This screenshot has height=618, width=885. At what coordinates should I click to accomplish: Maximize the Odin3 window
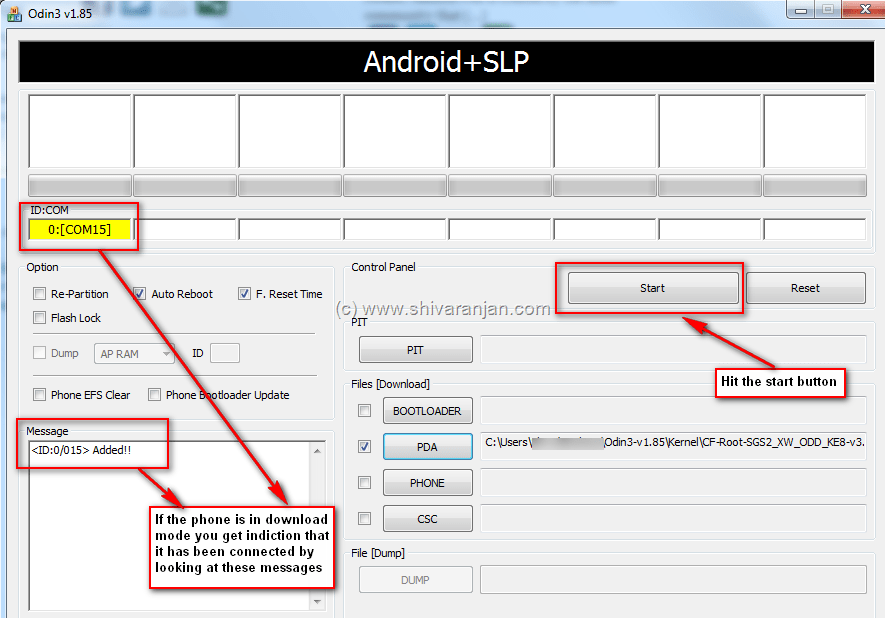click(x=828, y=10)
